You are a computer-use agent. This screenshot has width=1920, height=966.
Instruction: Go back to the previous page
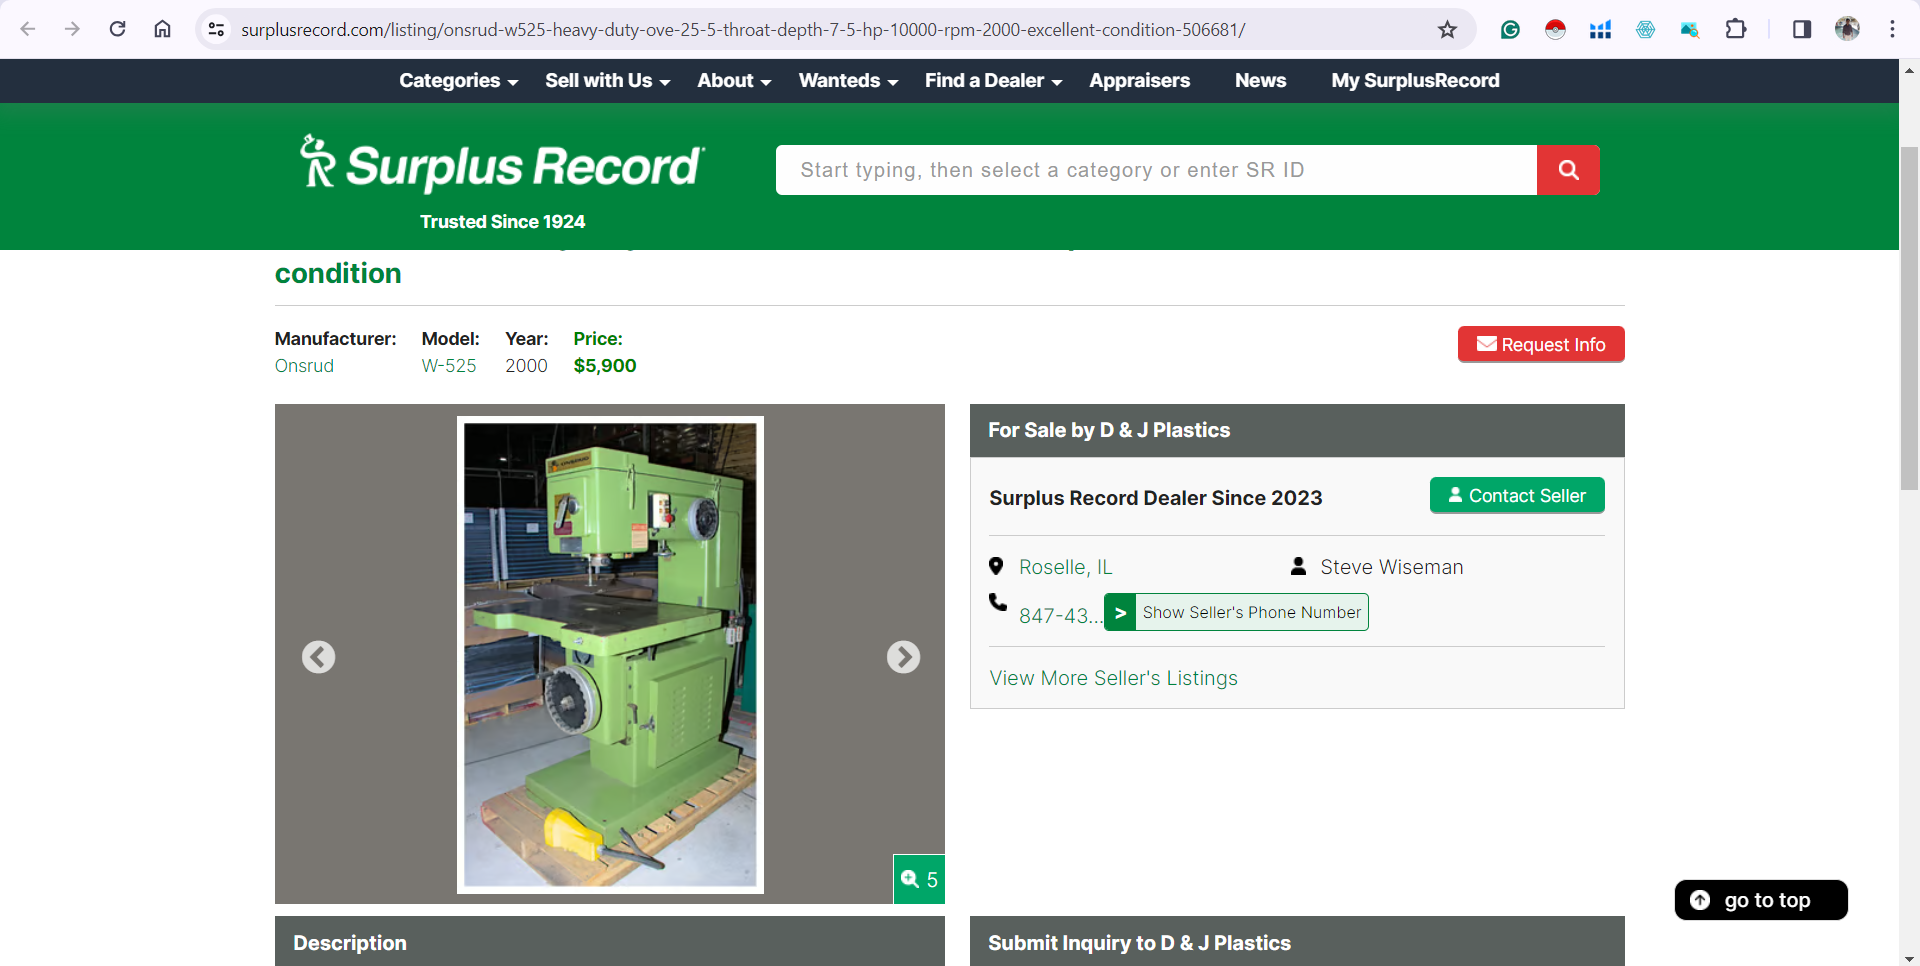pyautogui.click(x=28, y=29)
